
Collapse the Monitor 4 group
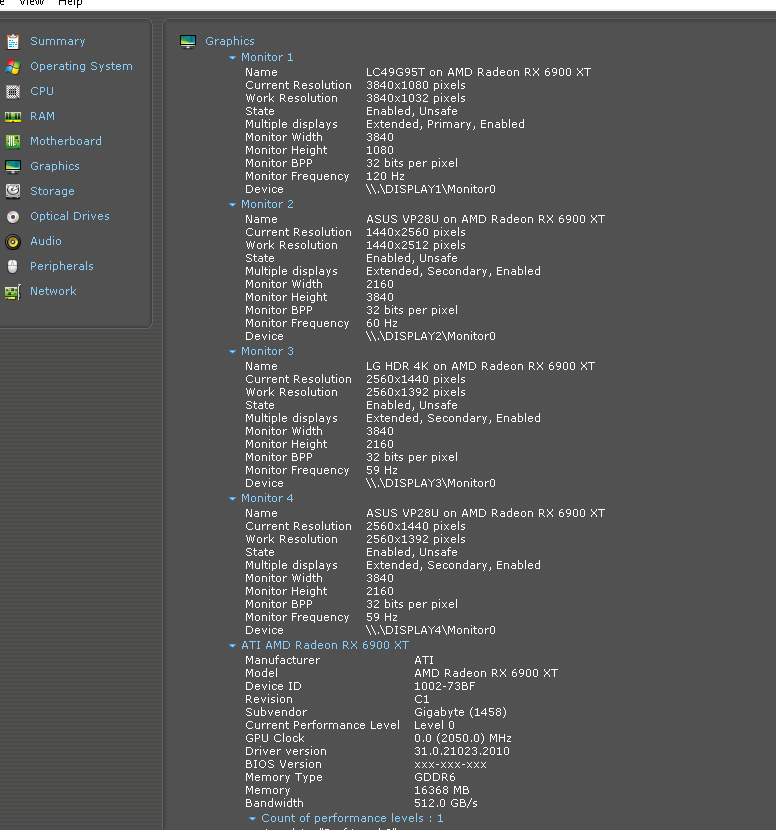[x=232, y=499]
